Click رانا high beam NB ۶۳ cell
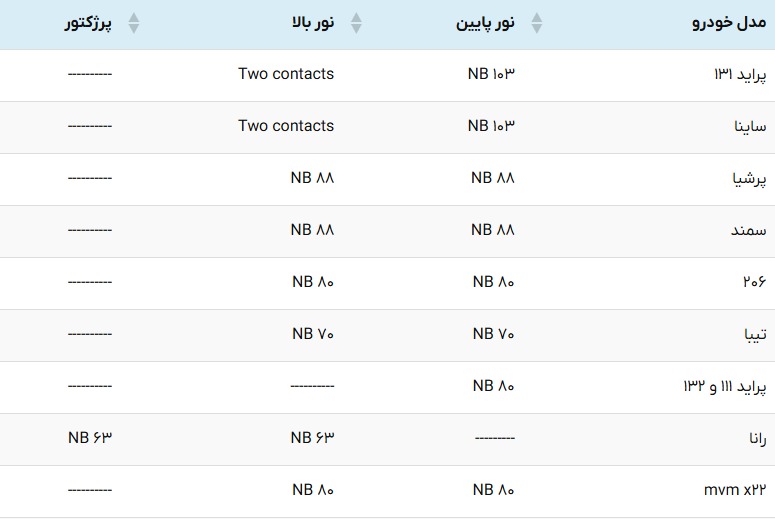 click(312, 437)
